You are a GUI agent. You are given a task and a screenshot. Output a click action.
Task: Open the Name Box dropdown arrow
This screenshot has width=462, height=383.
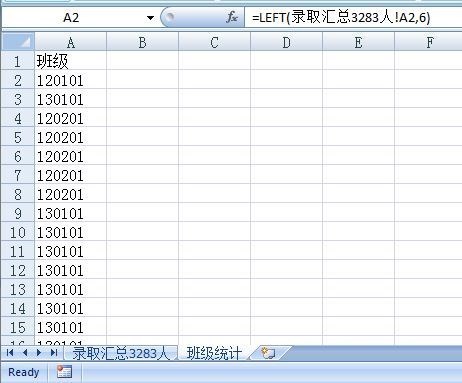[x=151, y=17]
